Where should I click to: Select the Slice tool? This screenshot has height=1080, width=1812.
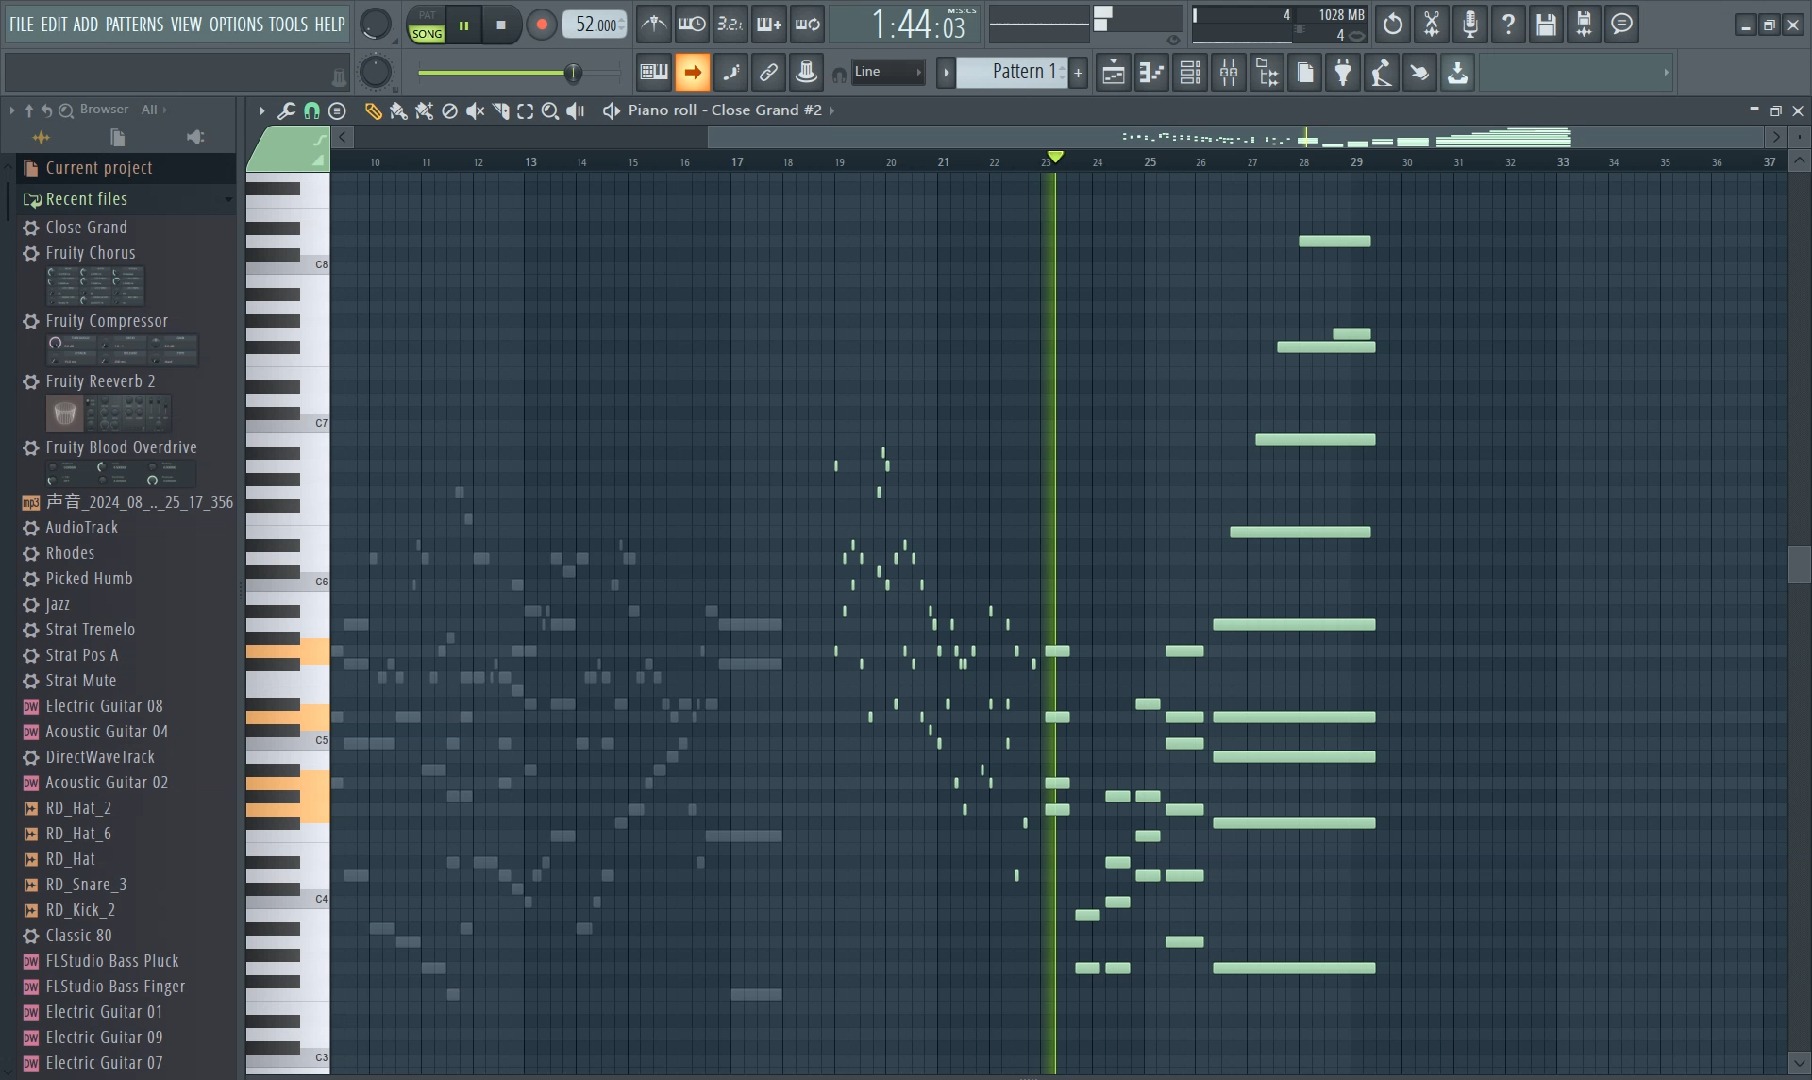(x=500, y=111)
